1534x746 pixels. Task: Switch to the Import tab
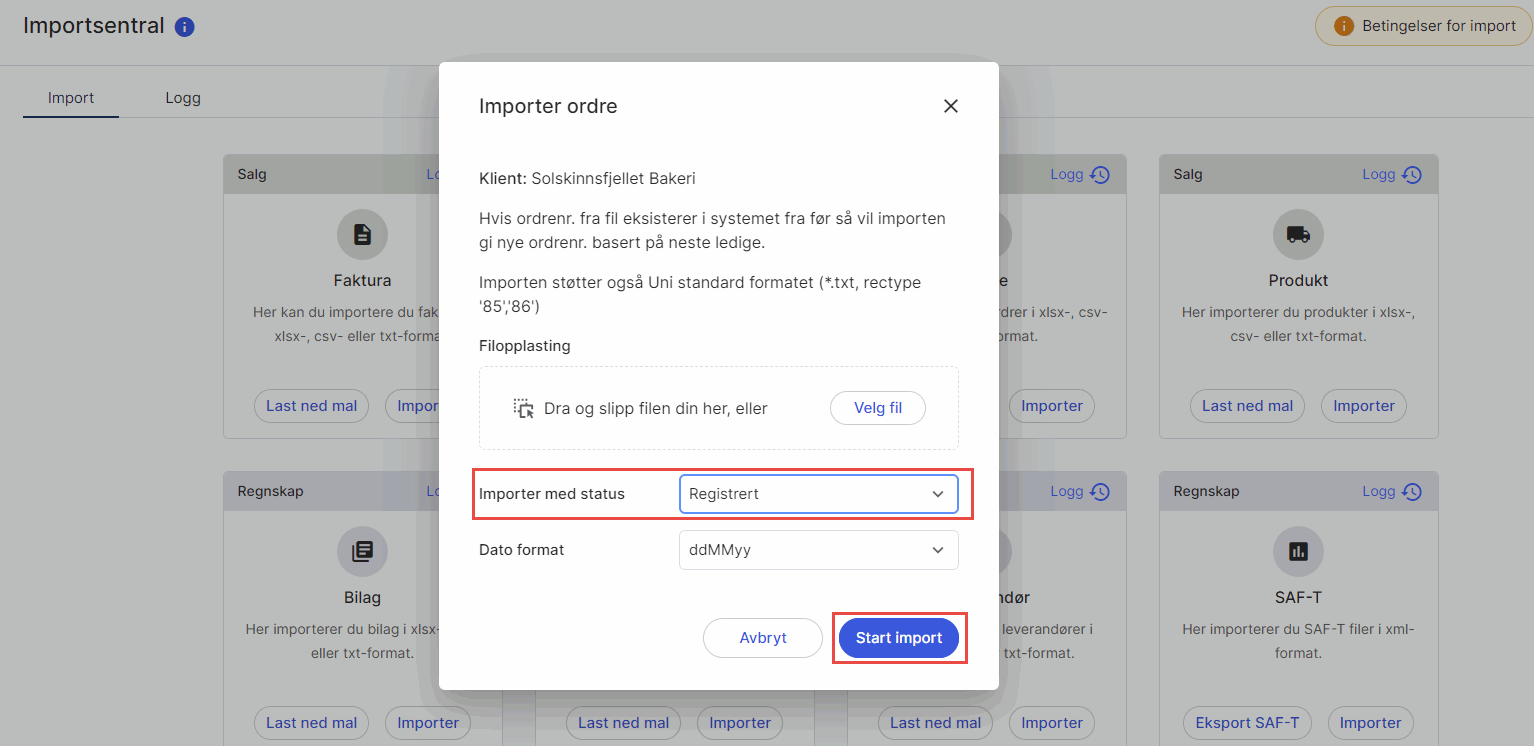pos(71,98)
